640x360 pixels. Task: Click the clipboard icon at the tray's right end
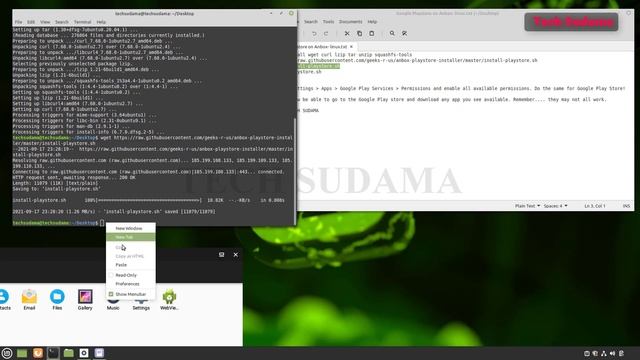[x=621, y=353]
